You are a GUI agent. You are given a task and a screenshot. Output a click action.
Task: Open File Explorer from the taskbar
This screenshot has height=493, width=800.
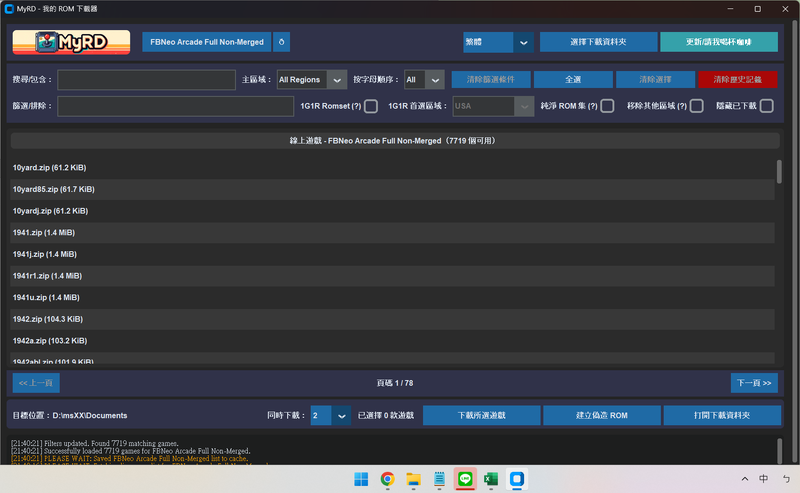click(413, 479)
